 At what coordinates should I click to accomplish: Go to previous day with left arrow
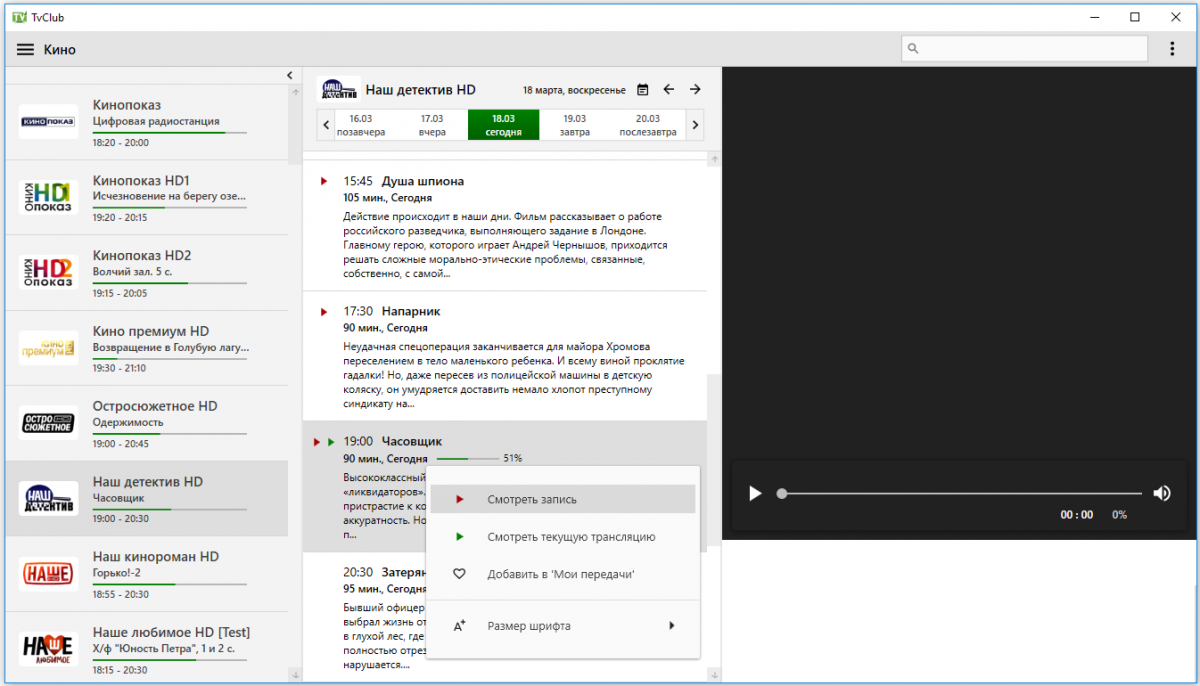[x=669, y=89]
